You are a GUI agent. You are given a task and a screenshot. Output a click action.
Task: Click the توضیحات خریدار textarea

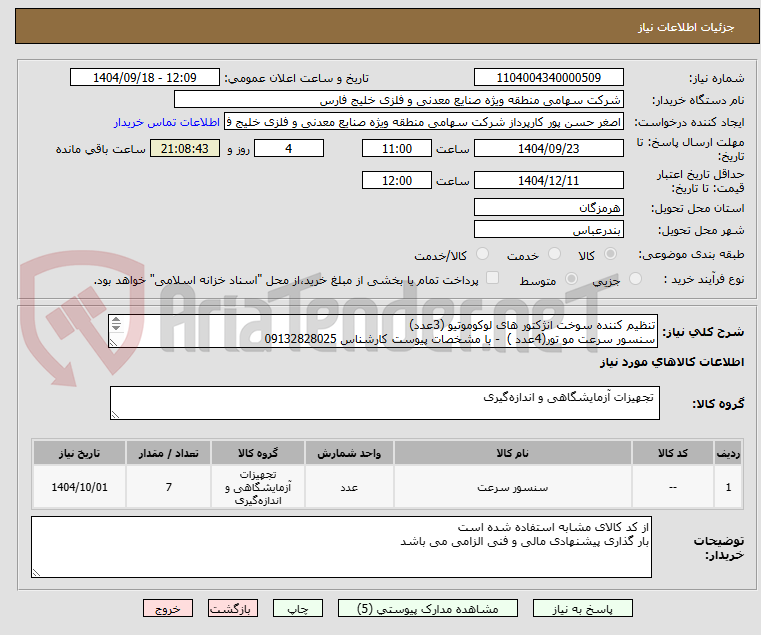click(341, 547)
